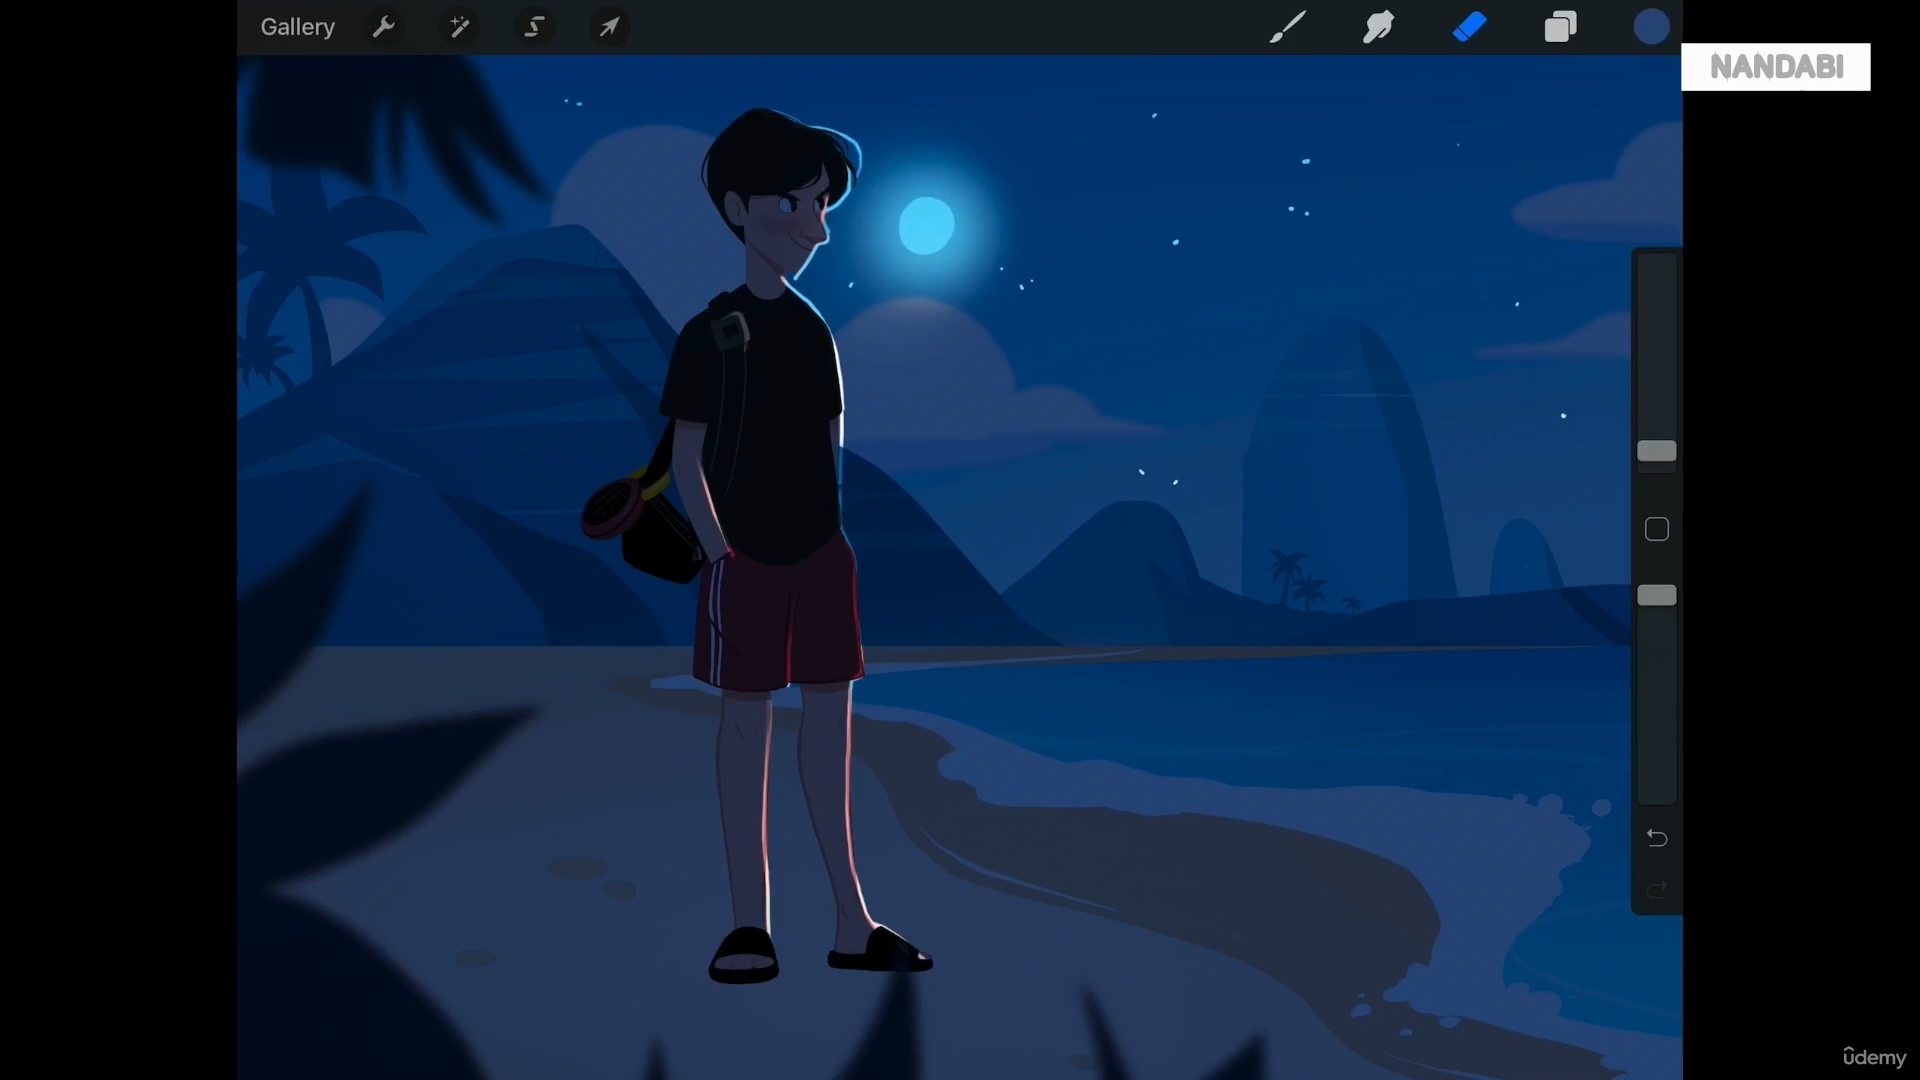
Task: Select the Paint brush tool
Action: tap(1287, 27)
